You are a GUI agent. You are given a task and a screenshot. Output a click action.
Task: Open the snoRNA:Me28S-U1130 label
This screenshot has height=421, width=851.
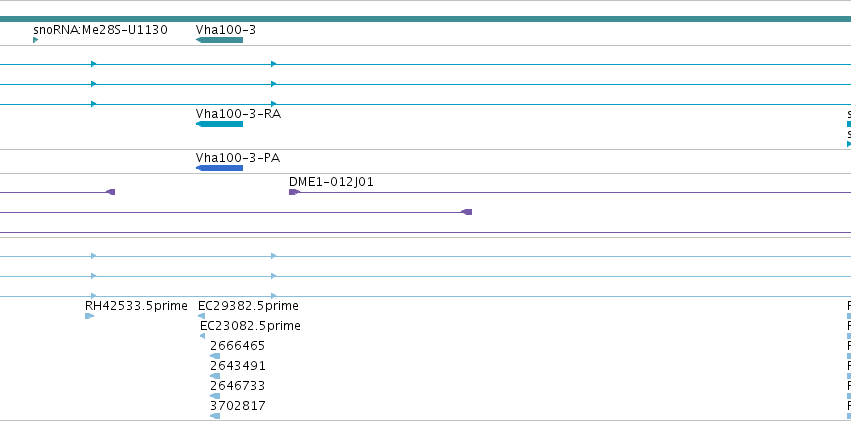(x=100, y=30)
